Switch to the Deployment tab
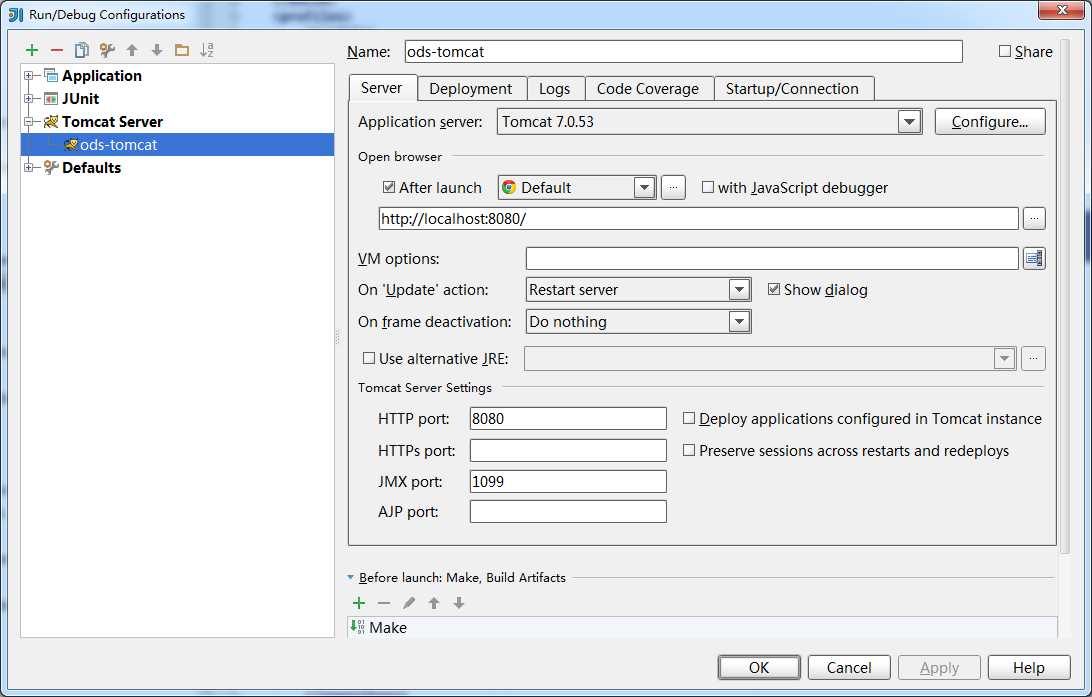 click(471, 89)
